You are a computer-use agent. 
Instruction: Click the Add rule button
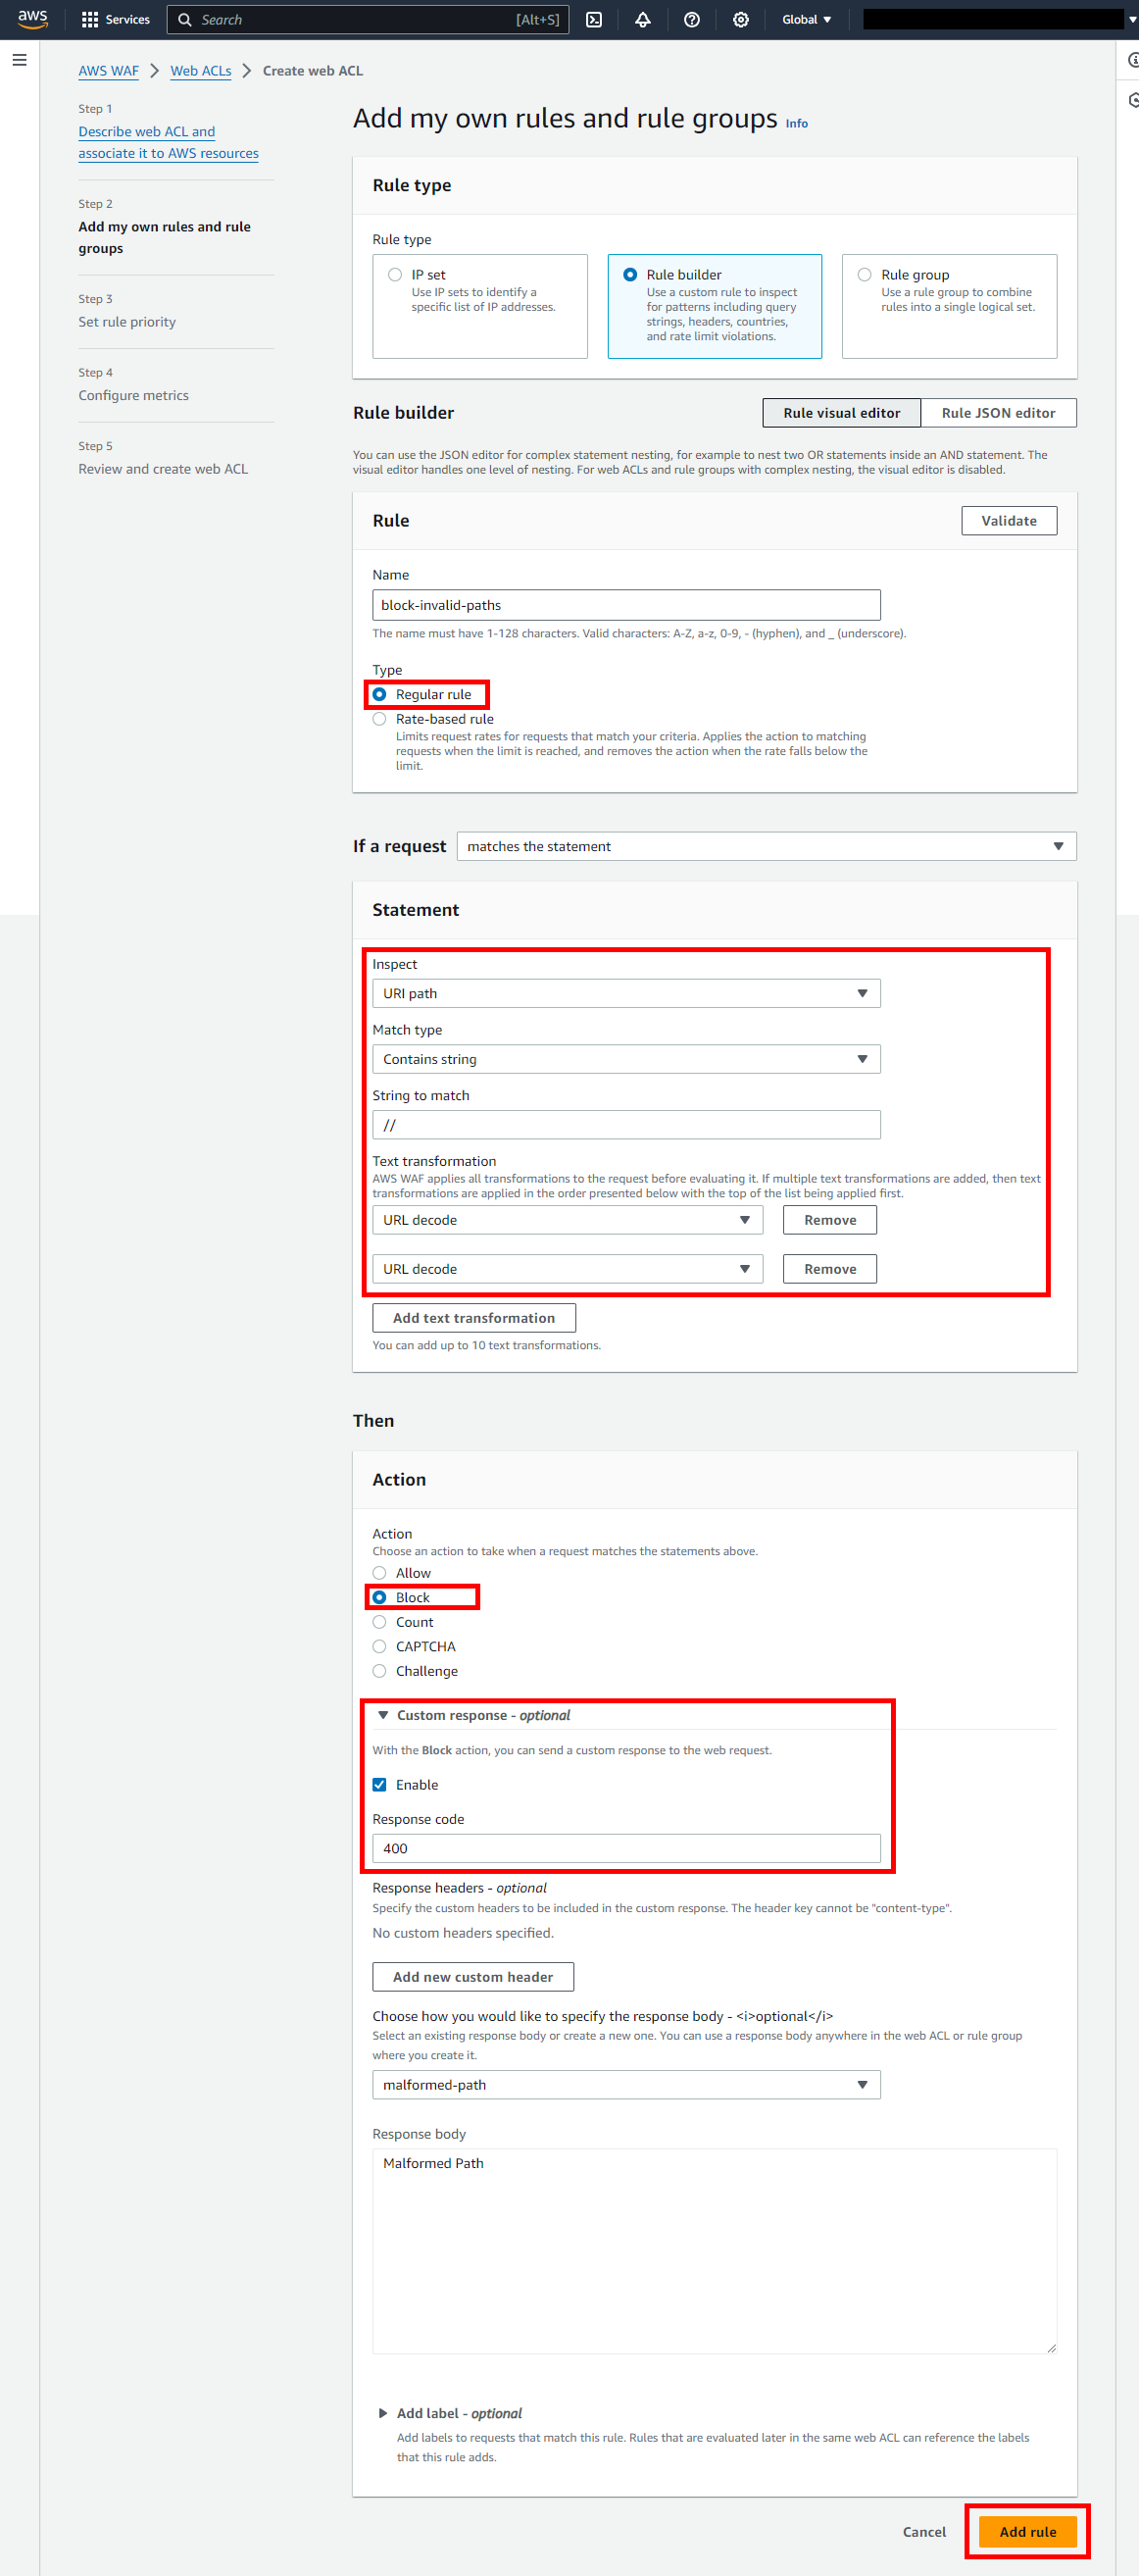point(1027,2531)
